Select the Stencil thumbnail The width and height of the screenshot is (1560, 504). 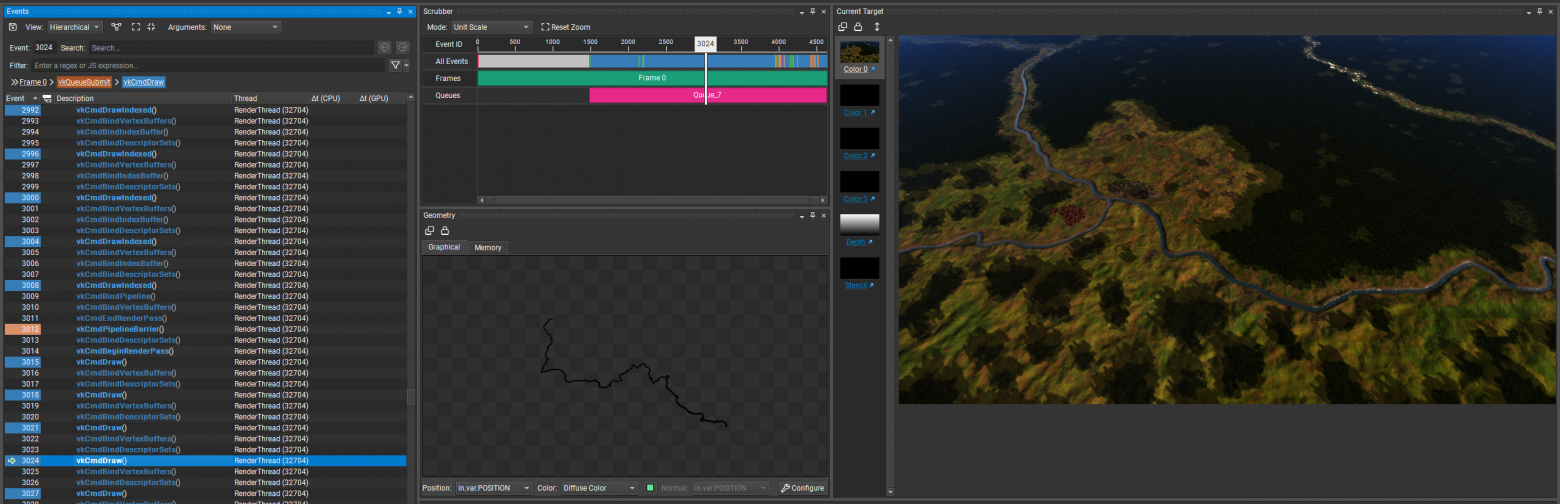(860, 268)
